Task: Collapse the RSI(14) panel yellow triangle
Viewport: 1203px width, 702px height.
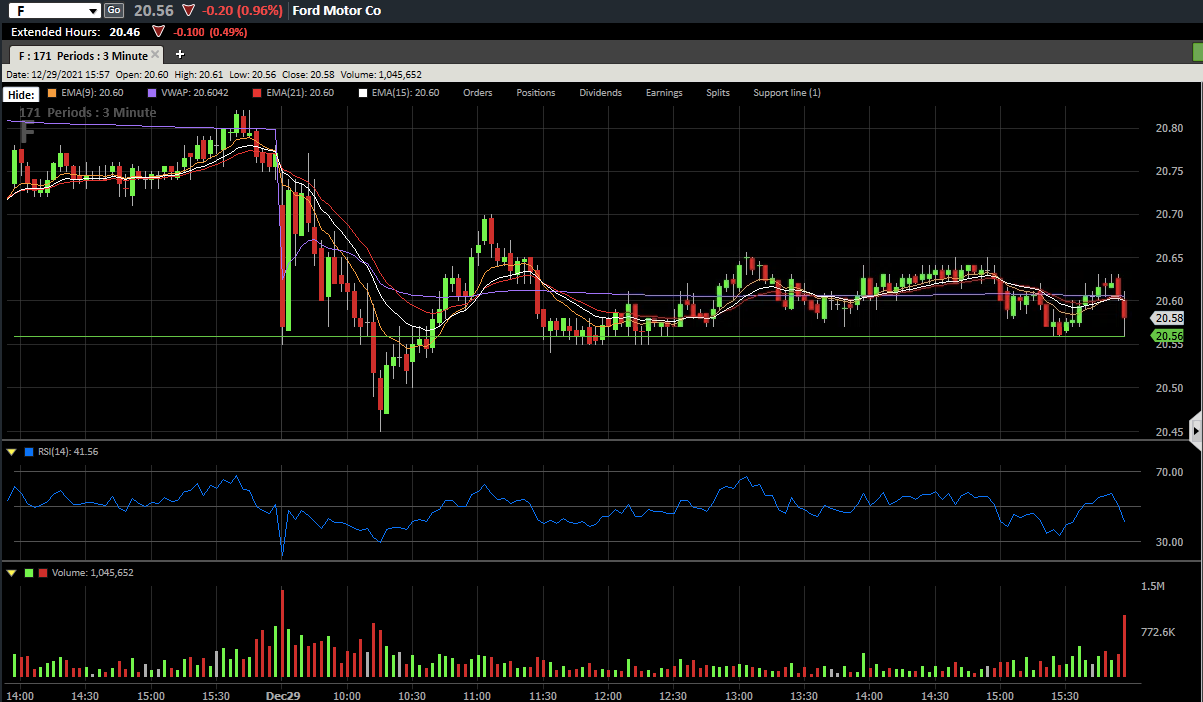Action: pos(12,452)
